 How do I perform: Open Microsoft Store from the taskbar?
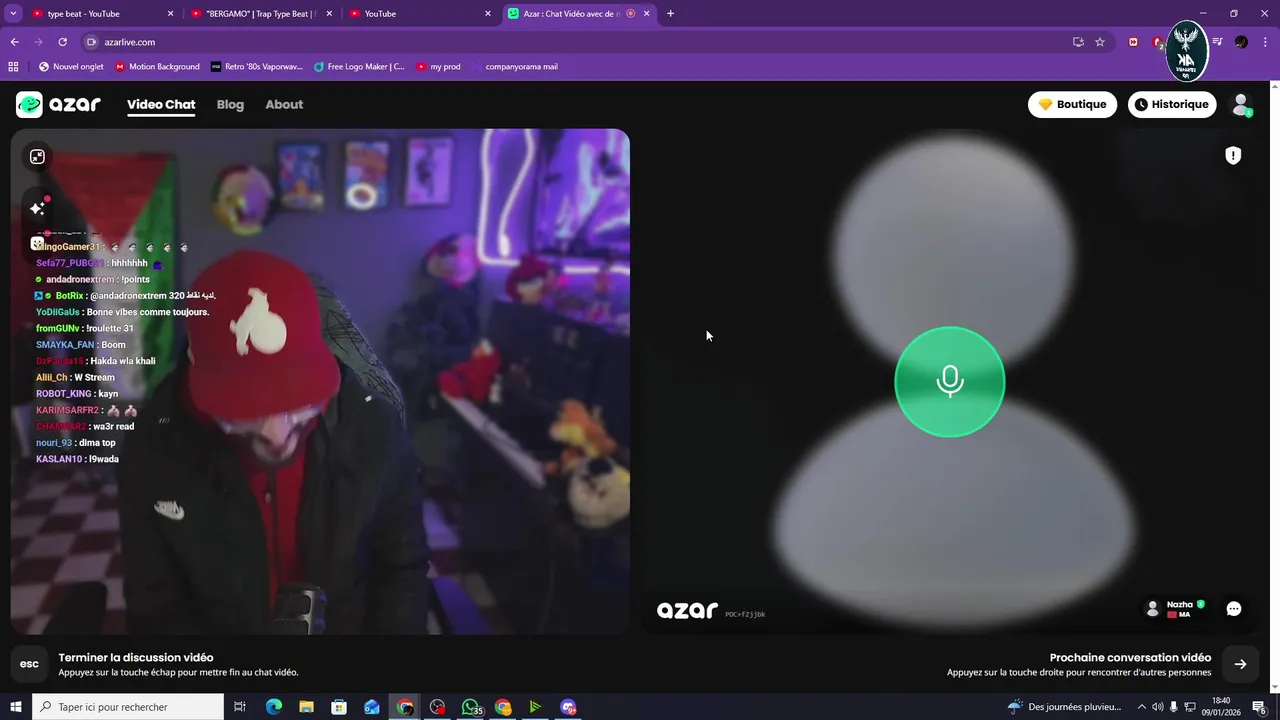[x=339, y=707]
